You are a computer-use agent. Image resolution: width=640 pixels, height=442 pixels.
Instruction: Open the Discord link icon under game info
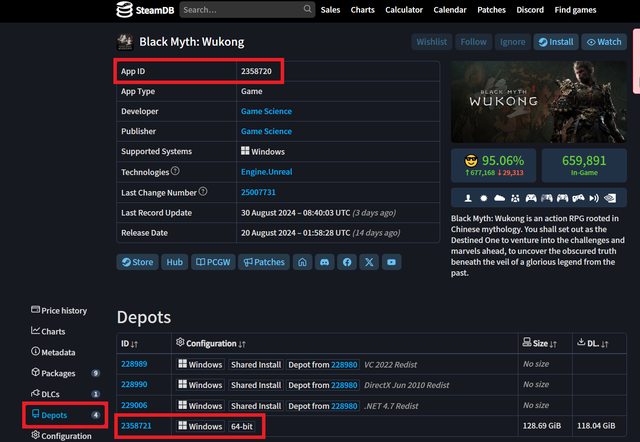coord(325,262)
